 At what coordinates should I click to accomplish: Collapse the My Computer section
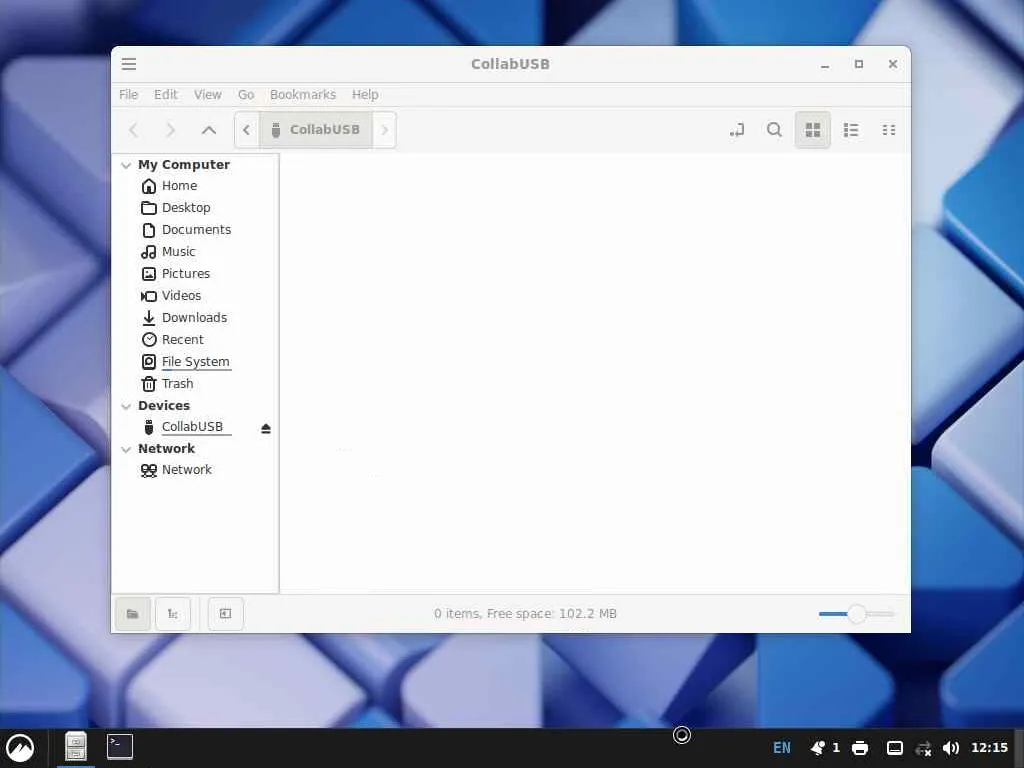pyautogui.click(x=126, y=165)
